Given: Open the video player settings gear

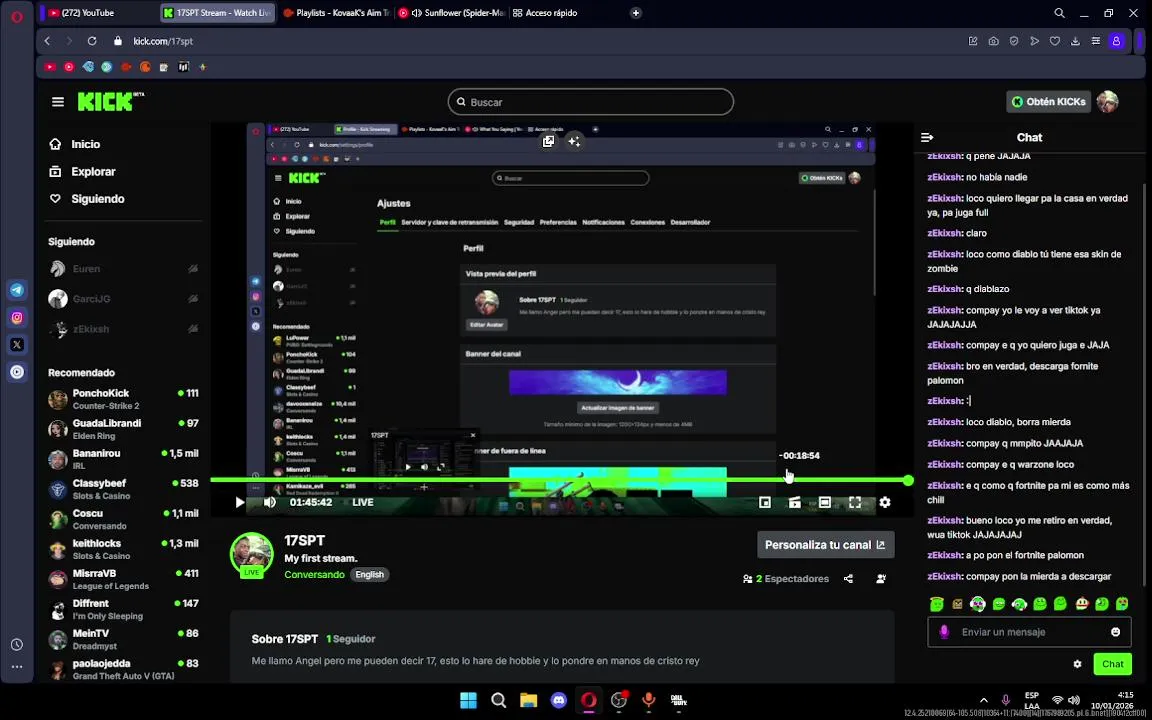Looking at the screenshot, I should click(885, 503).
